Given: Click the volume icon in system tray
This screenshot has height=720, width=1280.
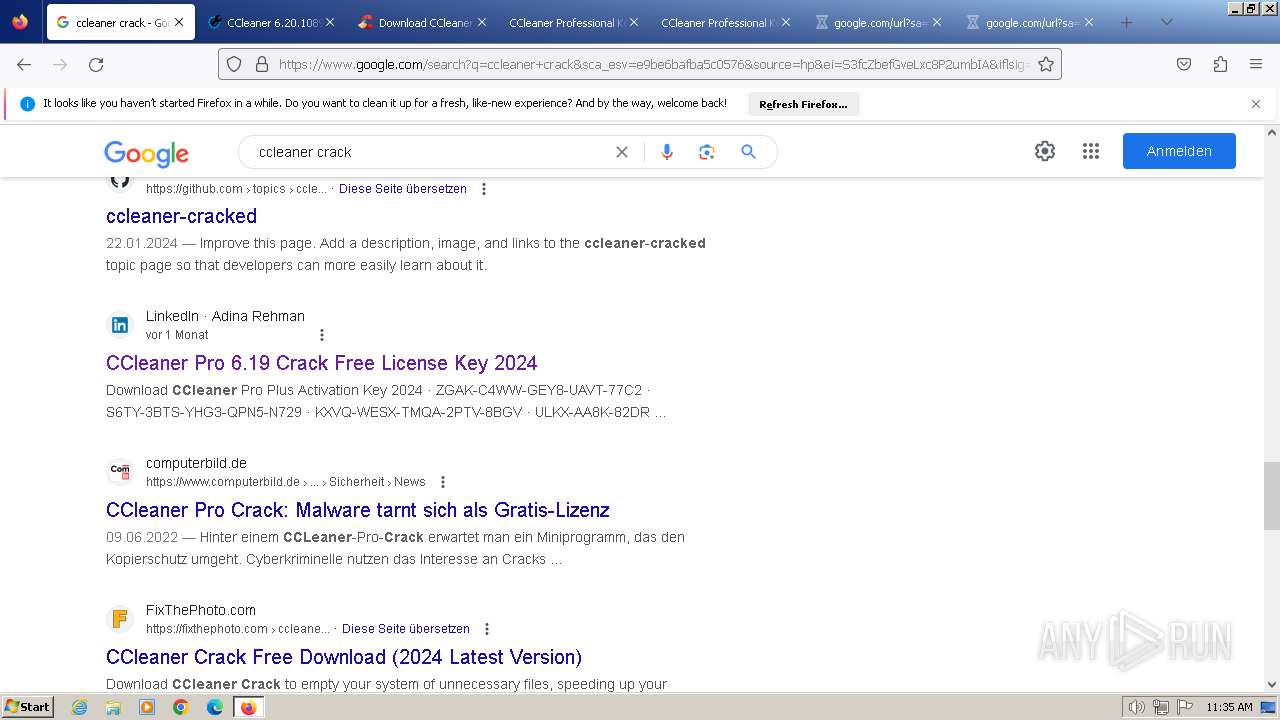Looking at the screenshot, I should coord(1137,707).
